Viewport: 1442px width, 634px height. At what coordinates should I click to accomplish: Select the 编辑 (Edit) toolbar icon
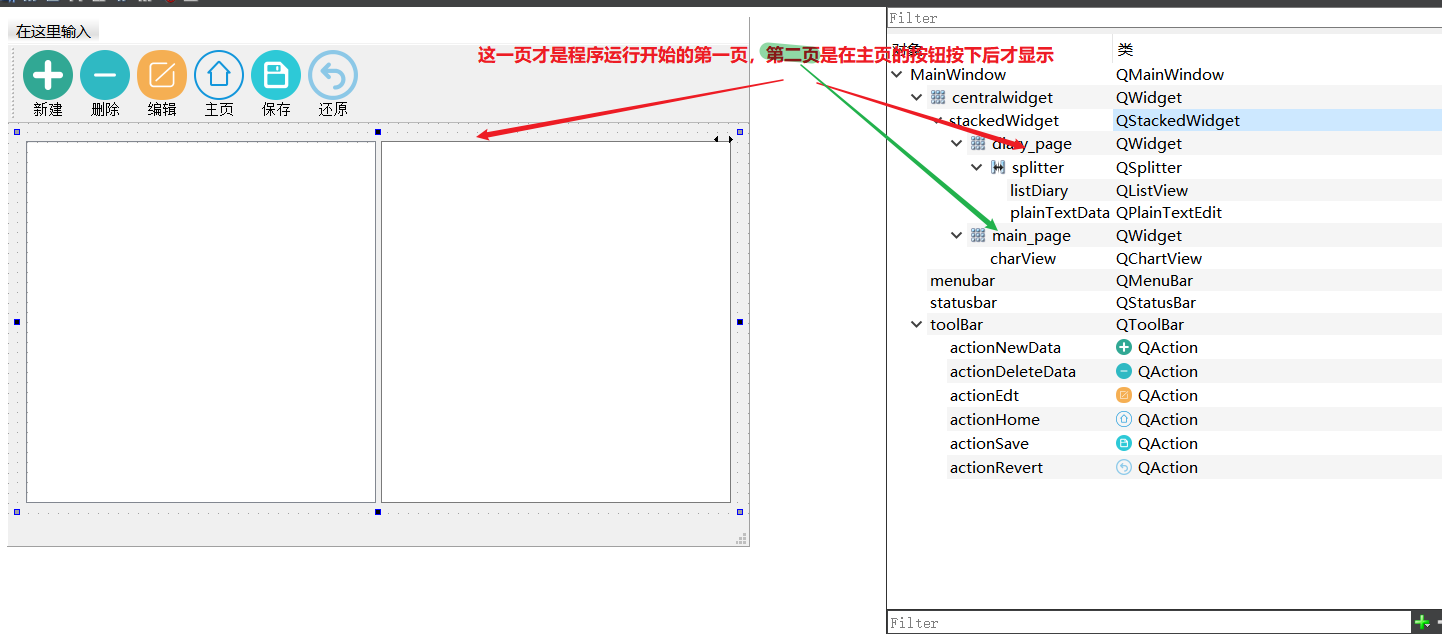coord(161,74)
